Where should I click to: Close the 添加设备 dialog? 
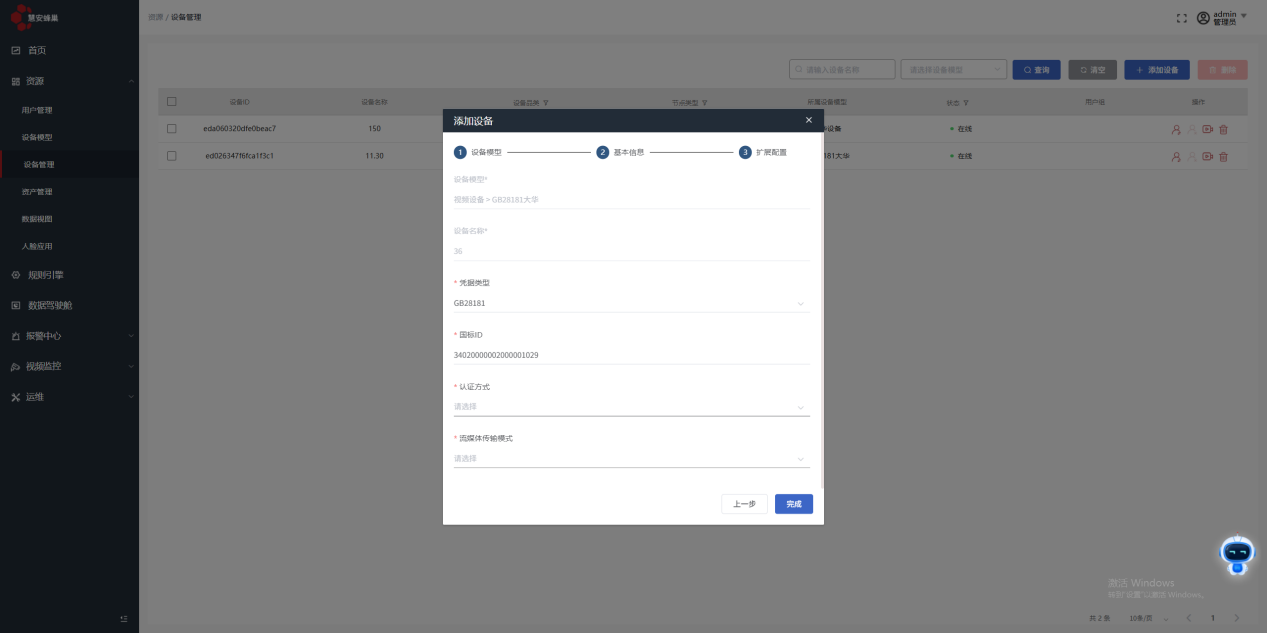click(809, 120)
